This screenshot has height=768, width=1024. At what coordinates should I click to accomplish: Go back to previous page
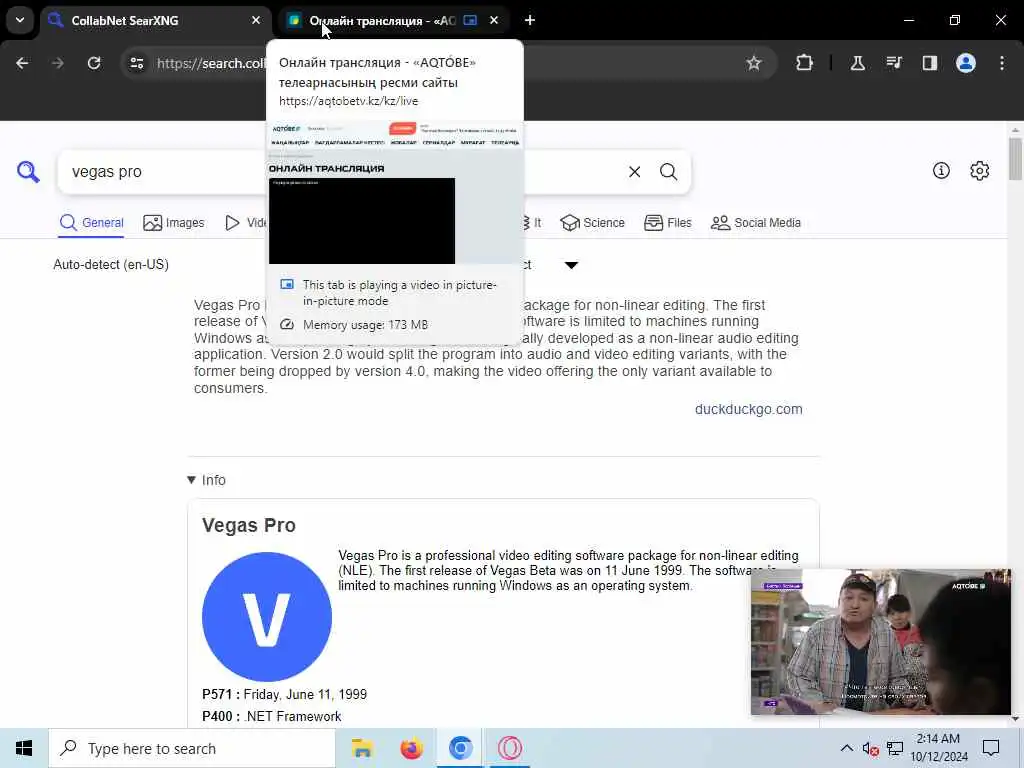22,63
